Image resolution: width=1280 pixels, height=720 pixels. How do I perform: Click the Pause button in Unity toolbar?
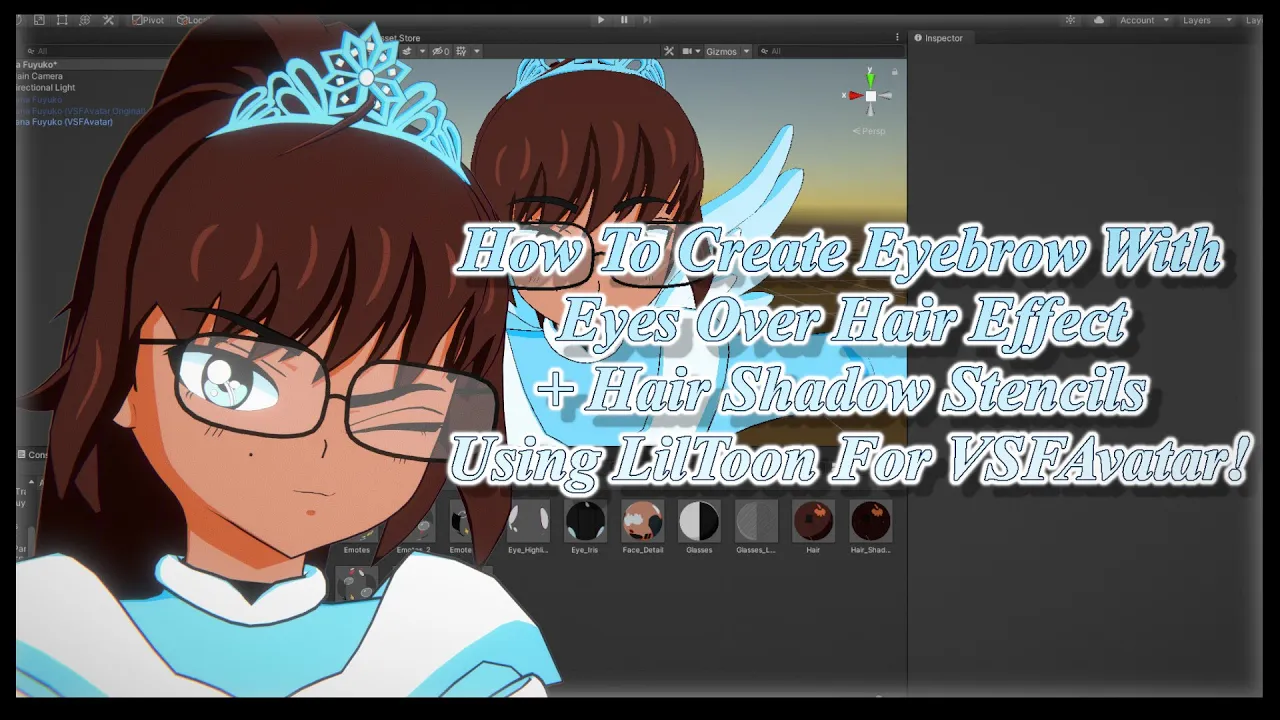click(x=624, y=20)
